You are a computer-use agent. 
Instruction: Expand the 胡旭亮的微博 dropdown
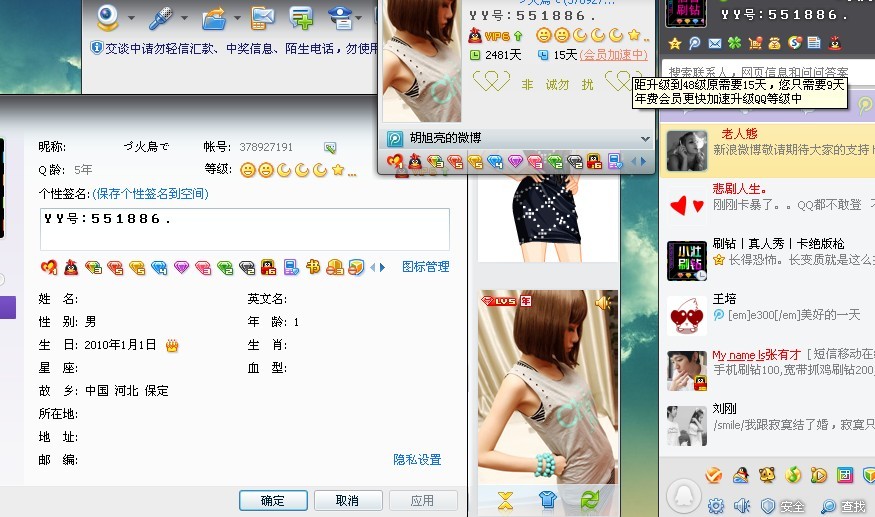645,138
